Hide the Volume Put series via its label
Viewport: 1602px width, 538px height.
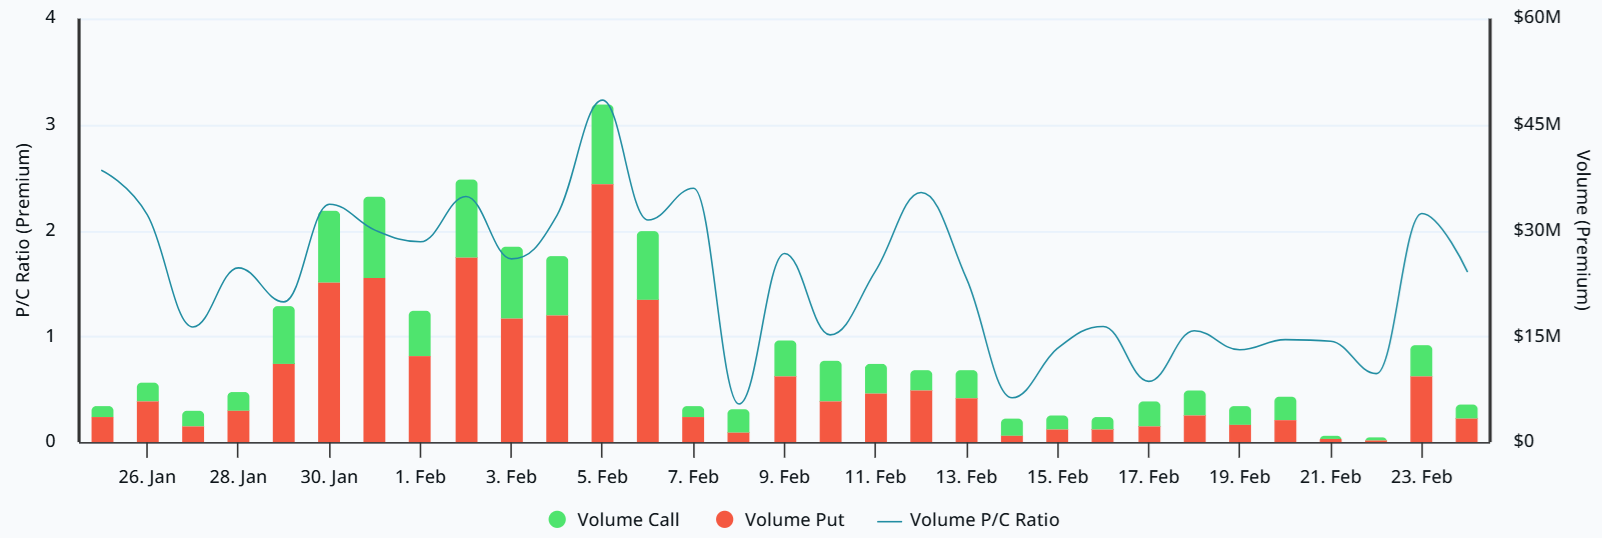tap(794, 520)
